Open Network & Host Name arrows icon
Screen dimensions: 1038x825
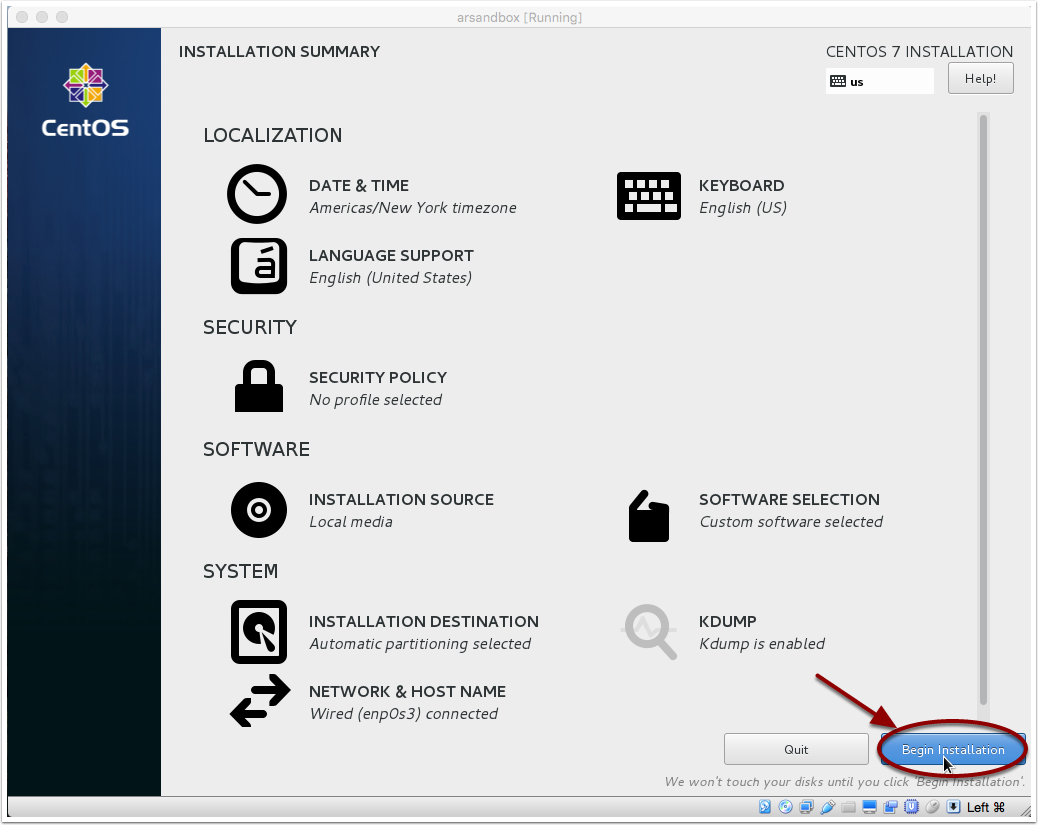coord(260,701)
